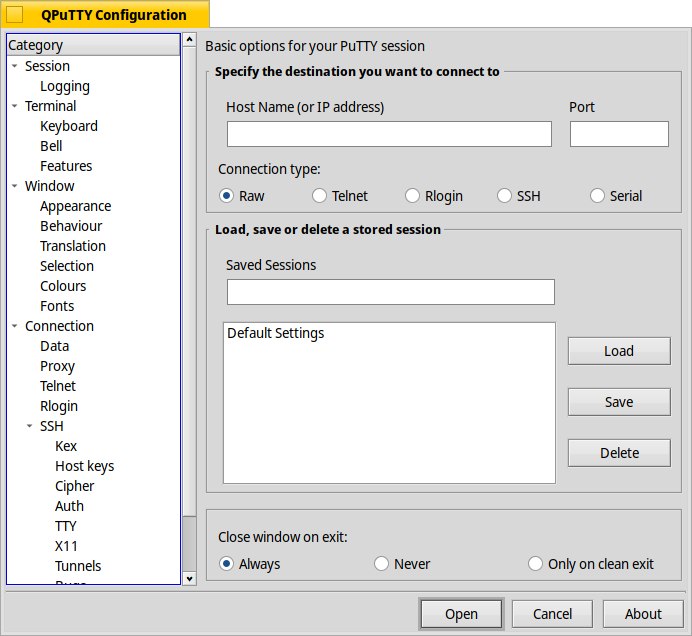This screenshot has height=636, width=692.
Task: Focus the Host Name input field
Action: (389, 134)
